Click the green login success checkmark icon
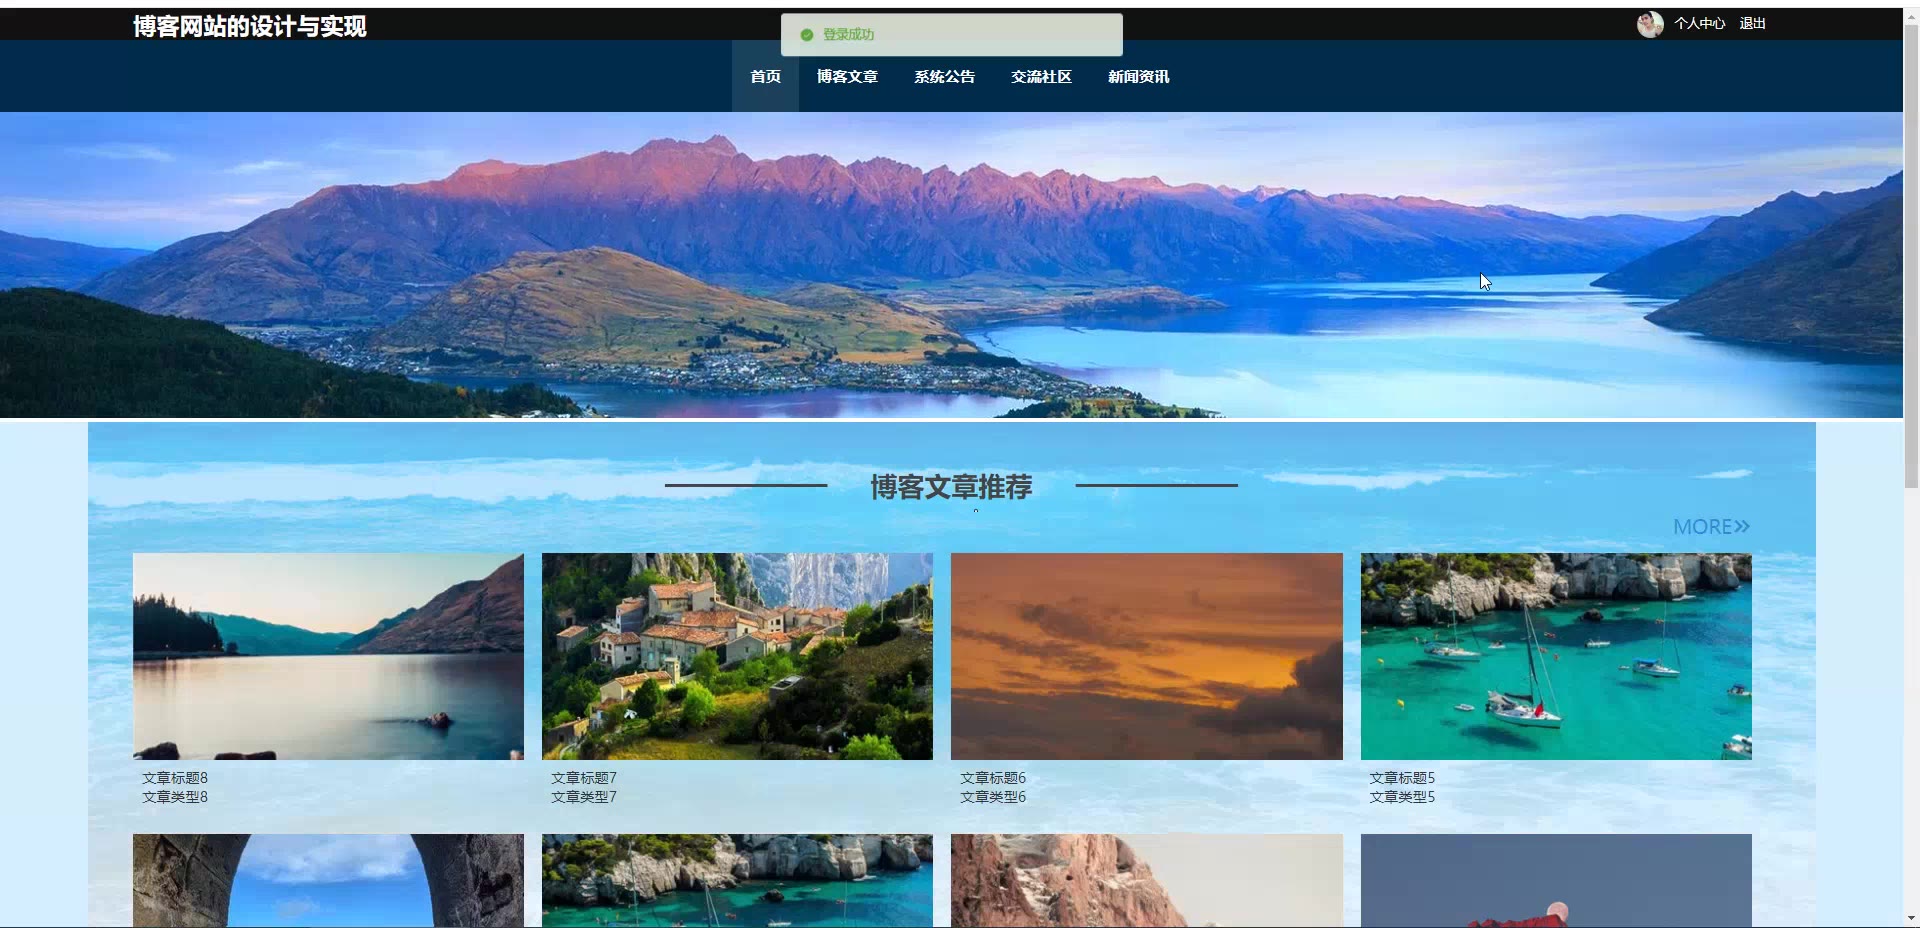1920x928 pixels. [x=807, y=35]
